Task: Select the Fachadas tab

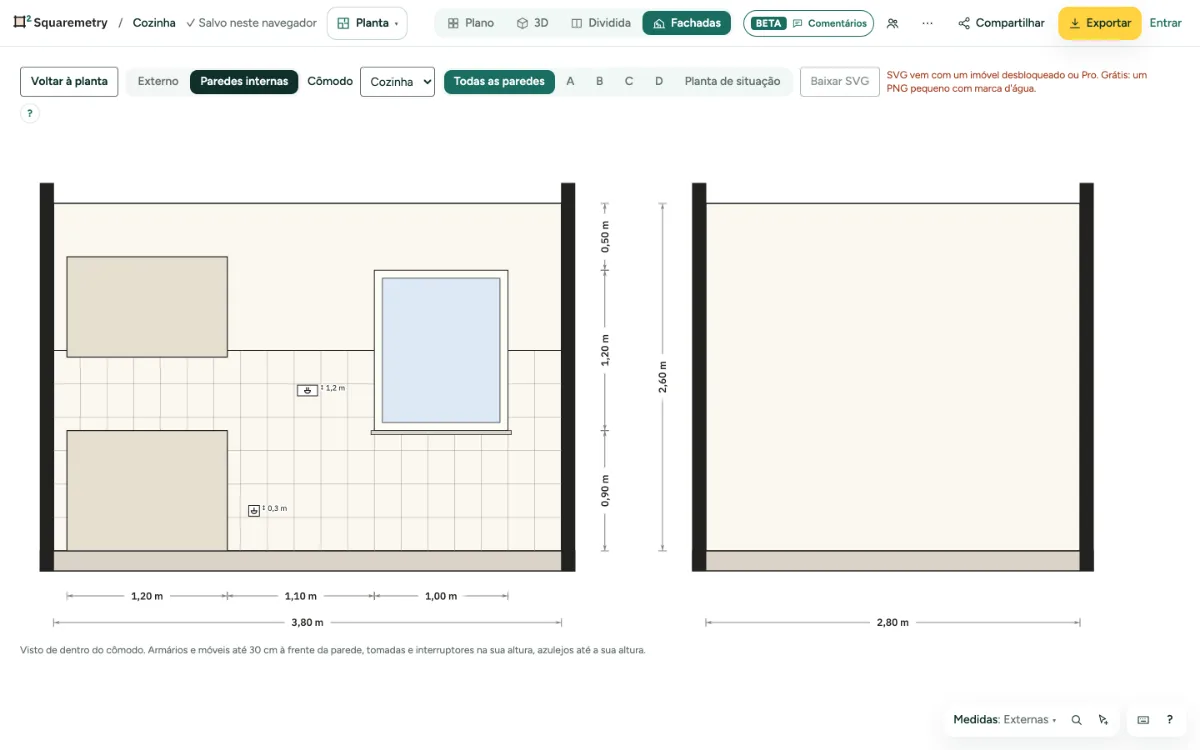Action: (x=687, y=23)
